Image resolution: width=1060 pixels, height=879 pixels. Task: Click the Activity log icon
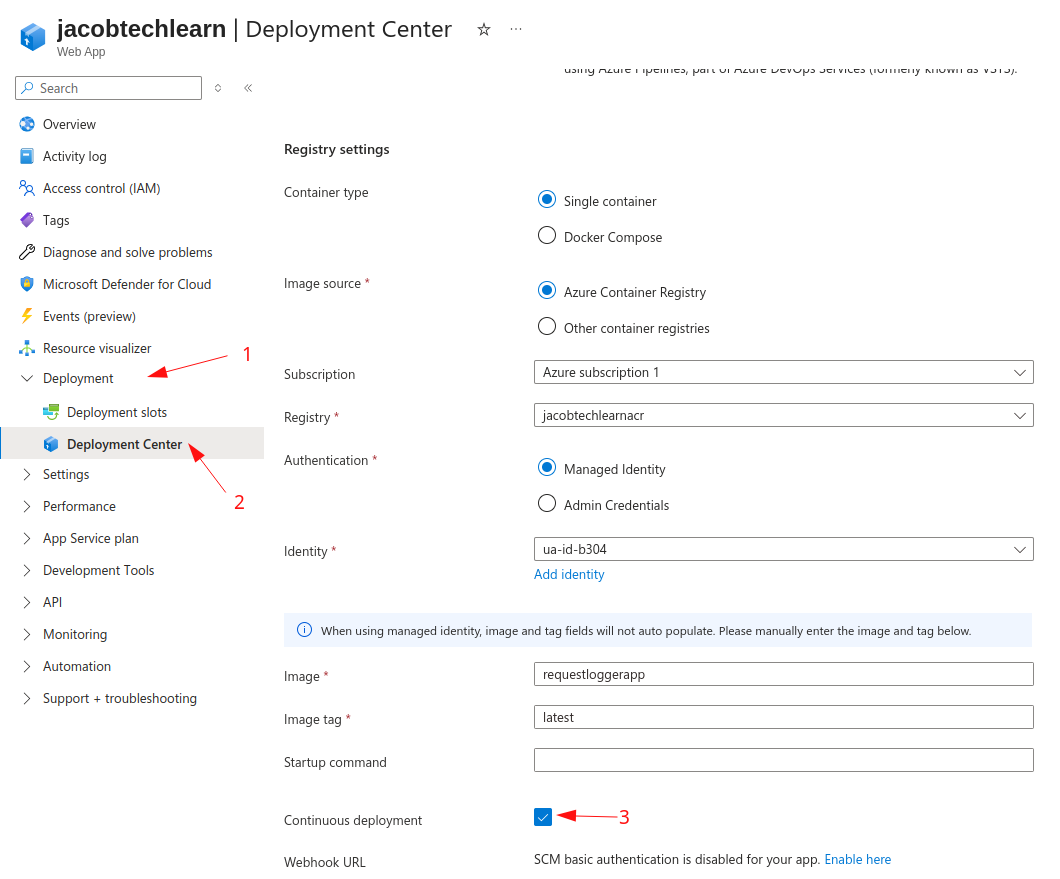point(27,156)
